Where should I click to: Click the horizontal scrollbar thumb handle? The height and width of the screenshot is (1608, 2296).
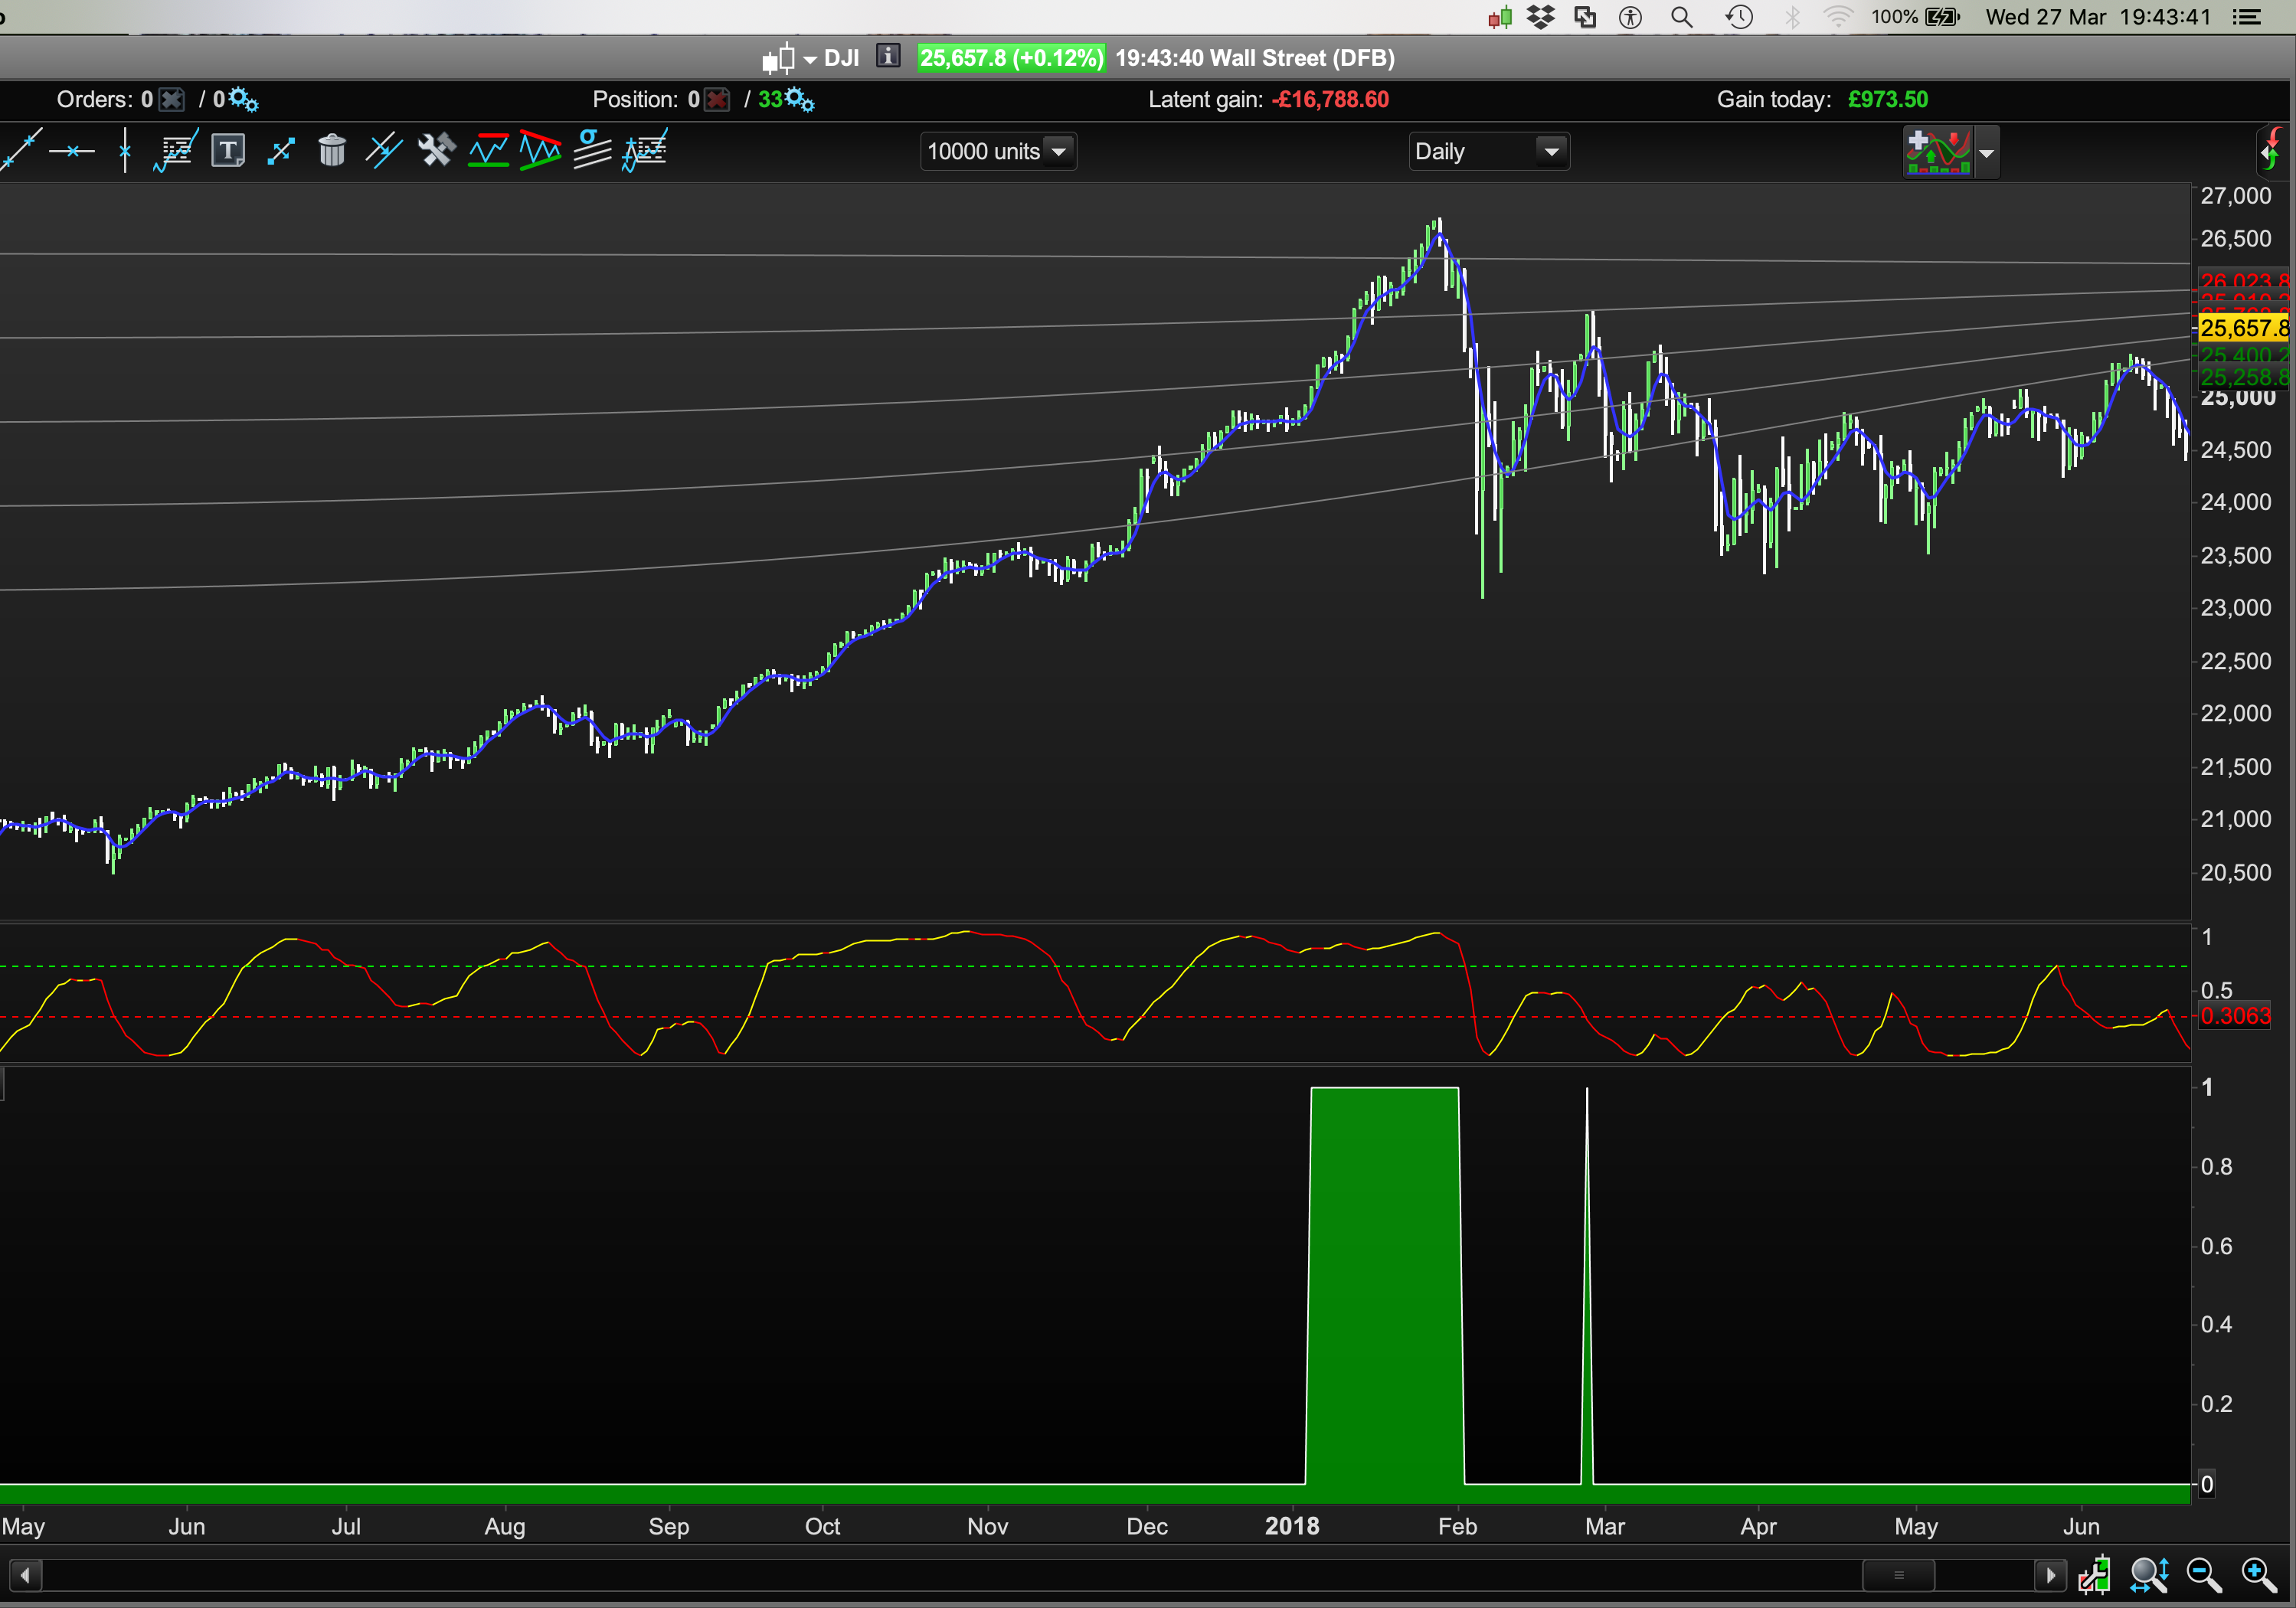1898,1576
